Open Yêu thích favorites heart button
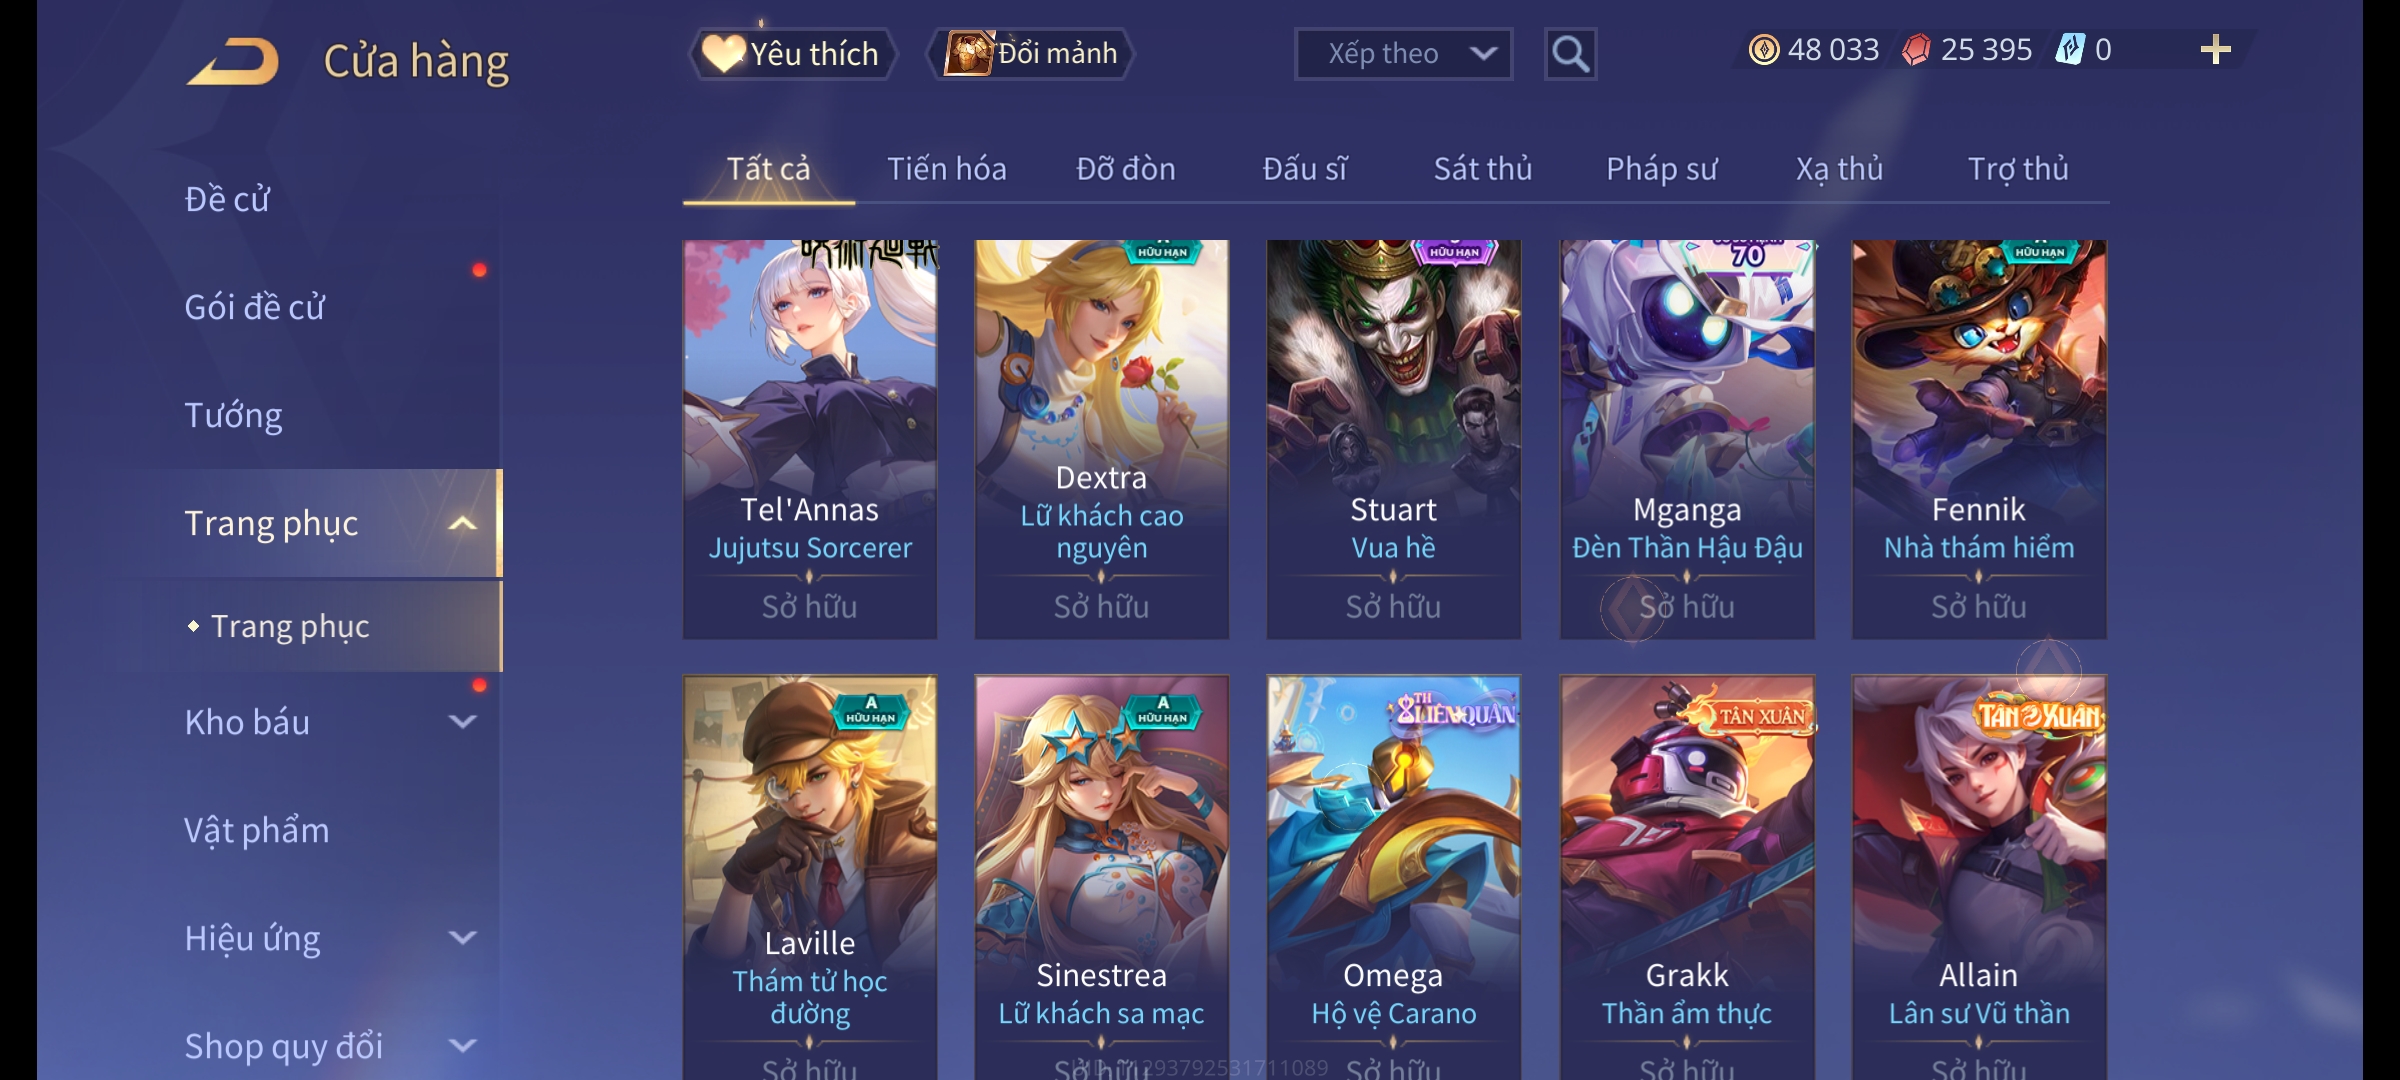The image size is (2400, 1080). (792, 54)
